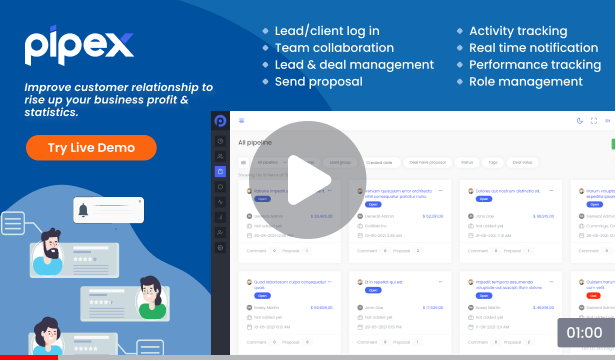This screenshot has height=361, width=616.
Task: Select the highlighted pipeline sidebar icon
Action: pos(220,171)
